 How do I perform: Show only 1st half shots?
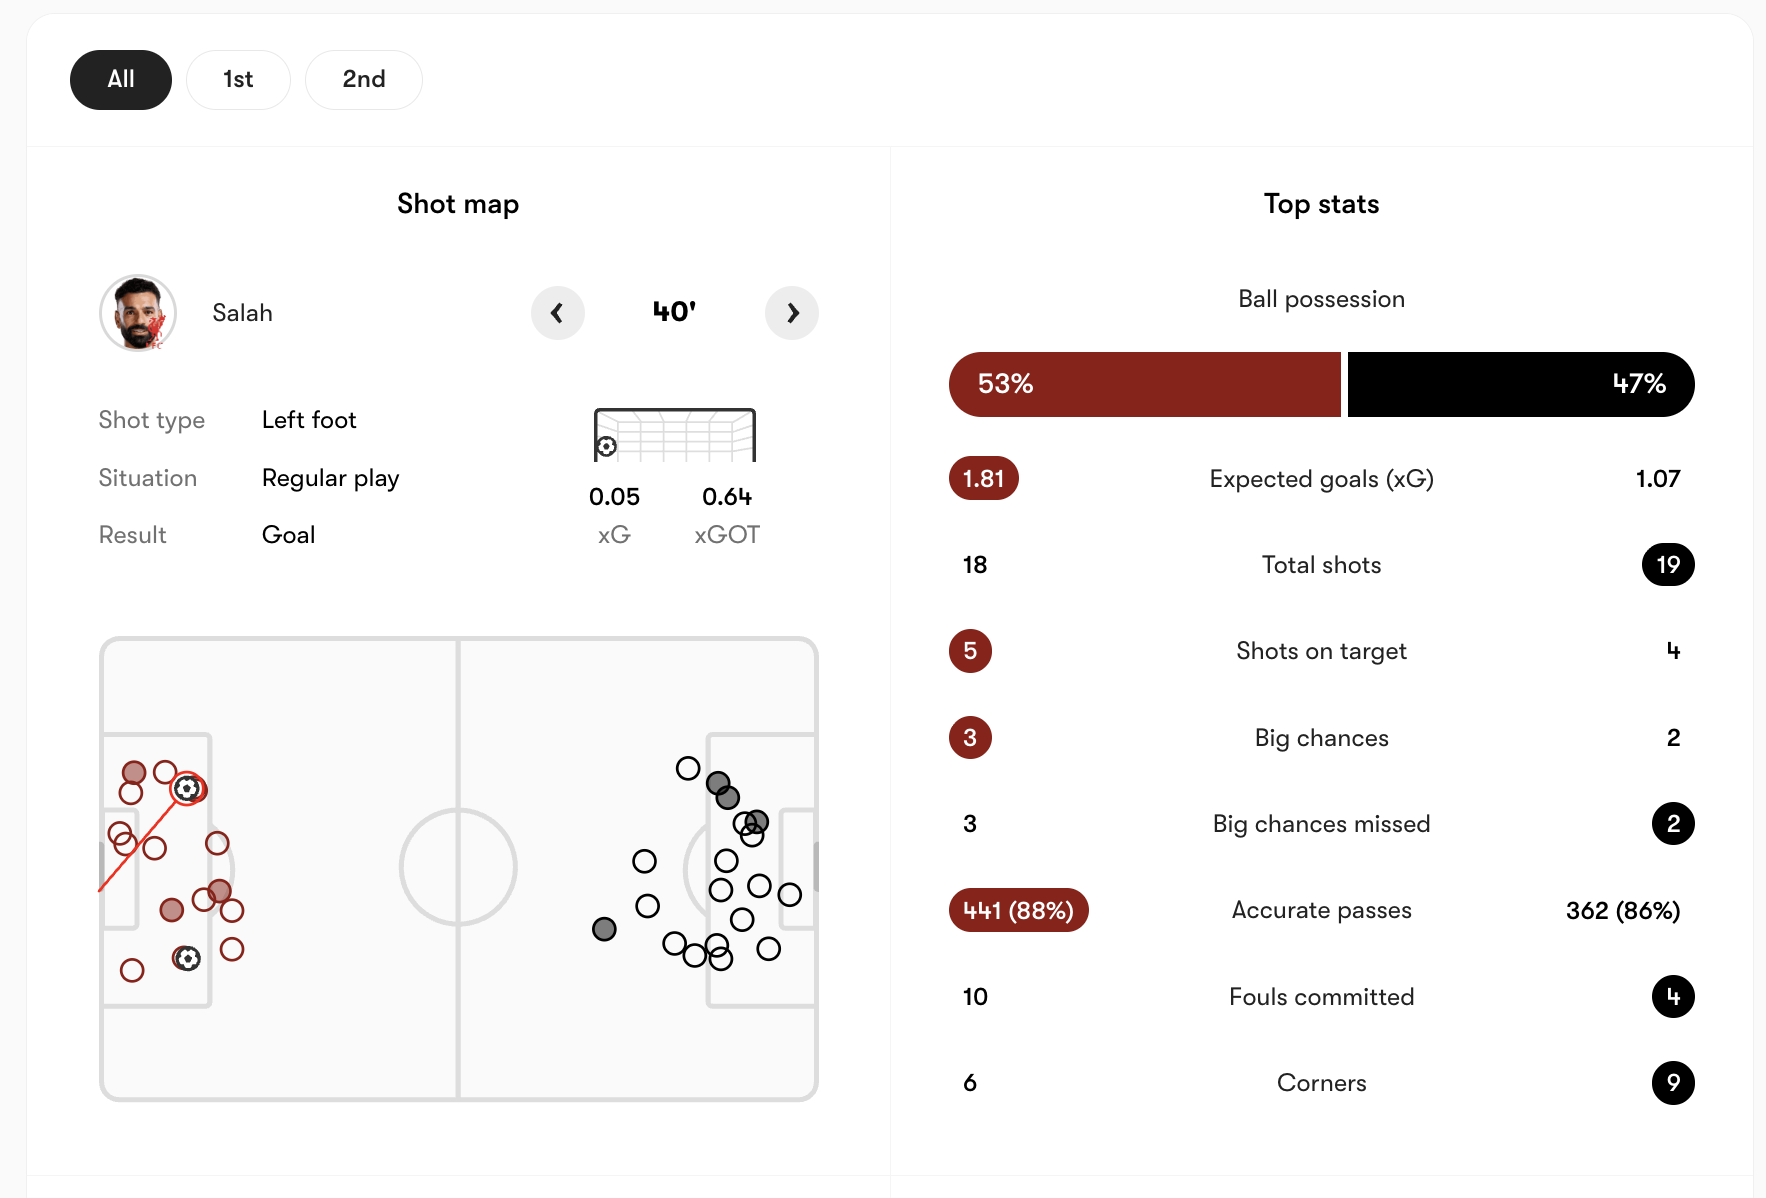[238, 80]
